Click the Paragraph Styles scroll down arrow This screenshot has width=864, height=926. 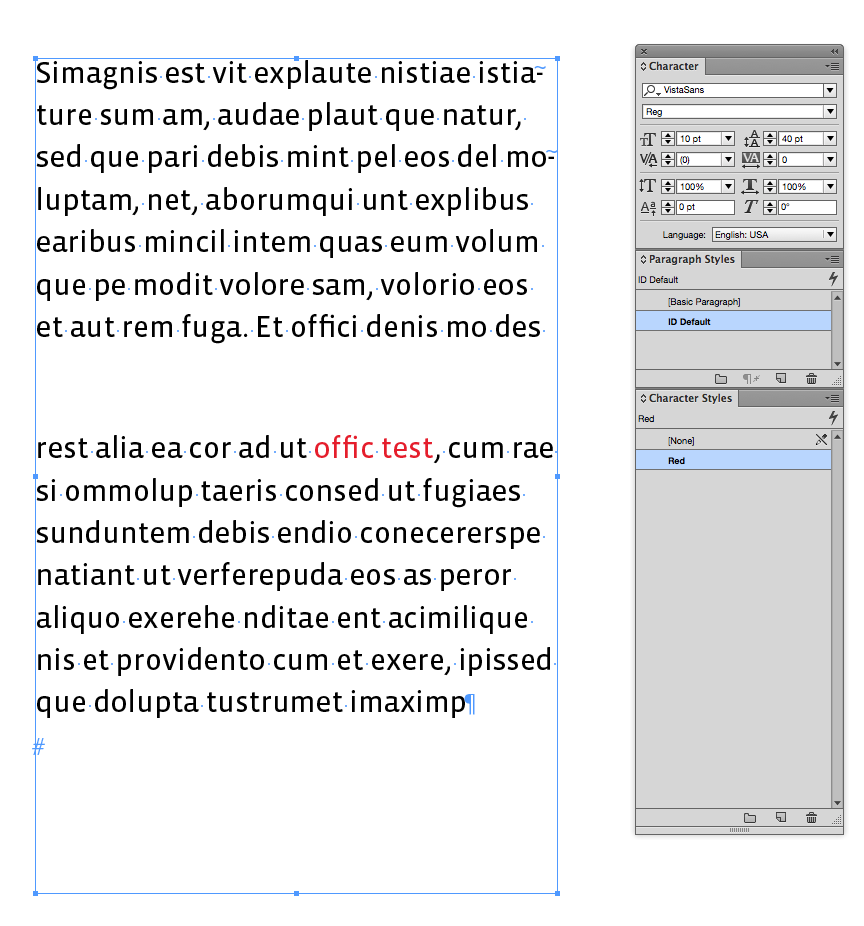click(x=837, y=364)
